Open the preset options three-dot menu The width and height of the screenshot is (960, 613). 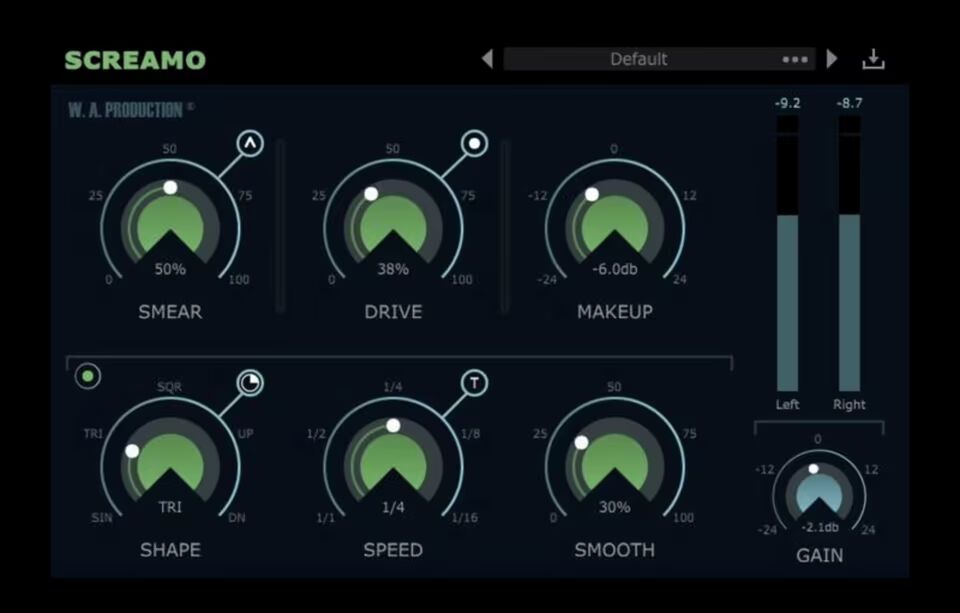coord(795,59)
